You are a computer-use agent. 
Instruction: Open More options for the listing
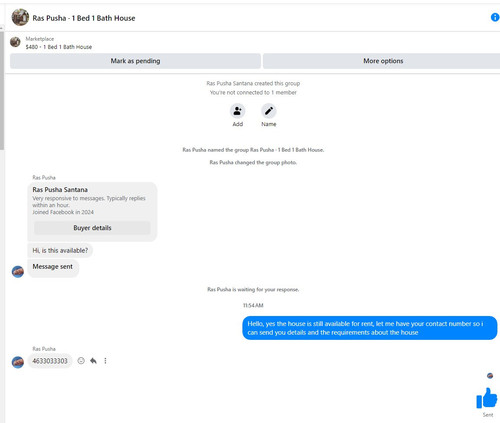[x=383, y=61]
